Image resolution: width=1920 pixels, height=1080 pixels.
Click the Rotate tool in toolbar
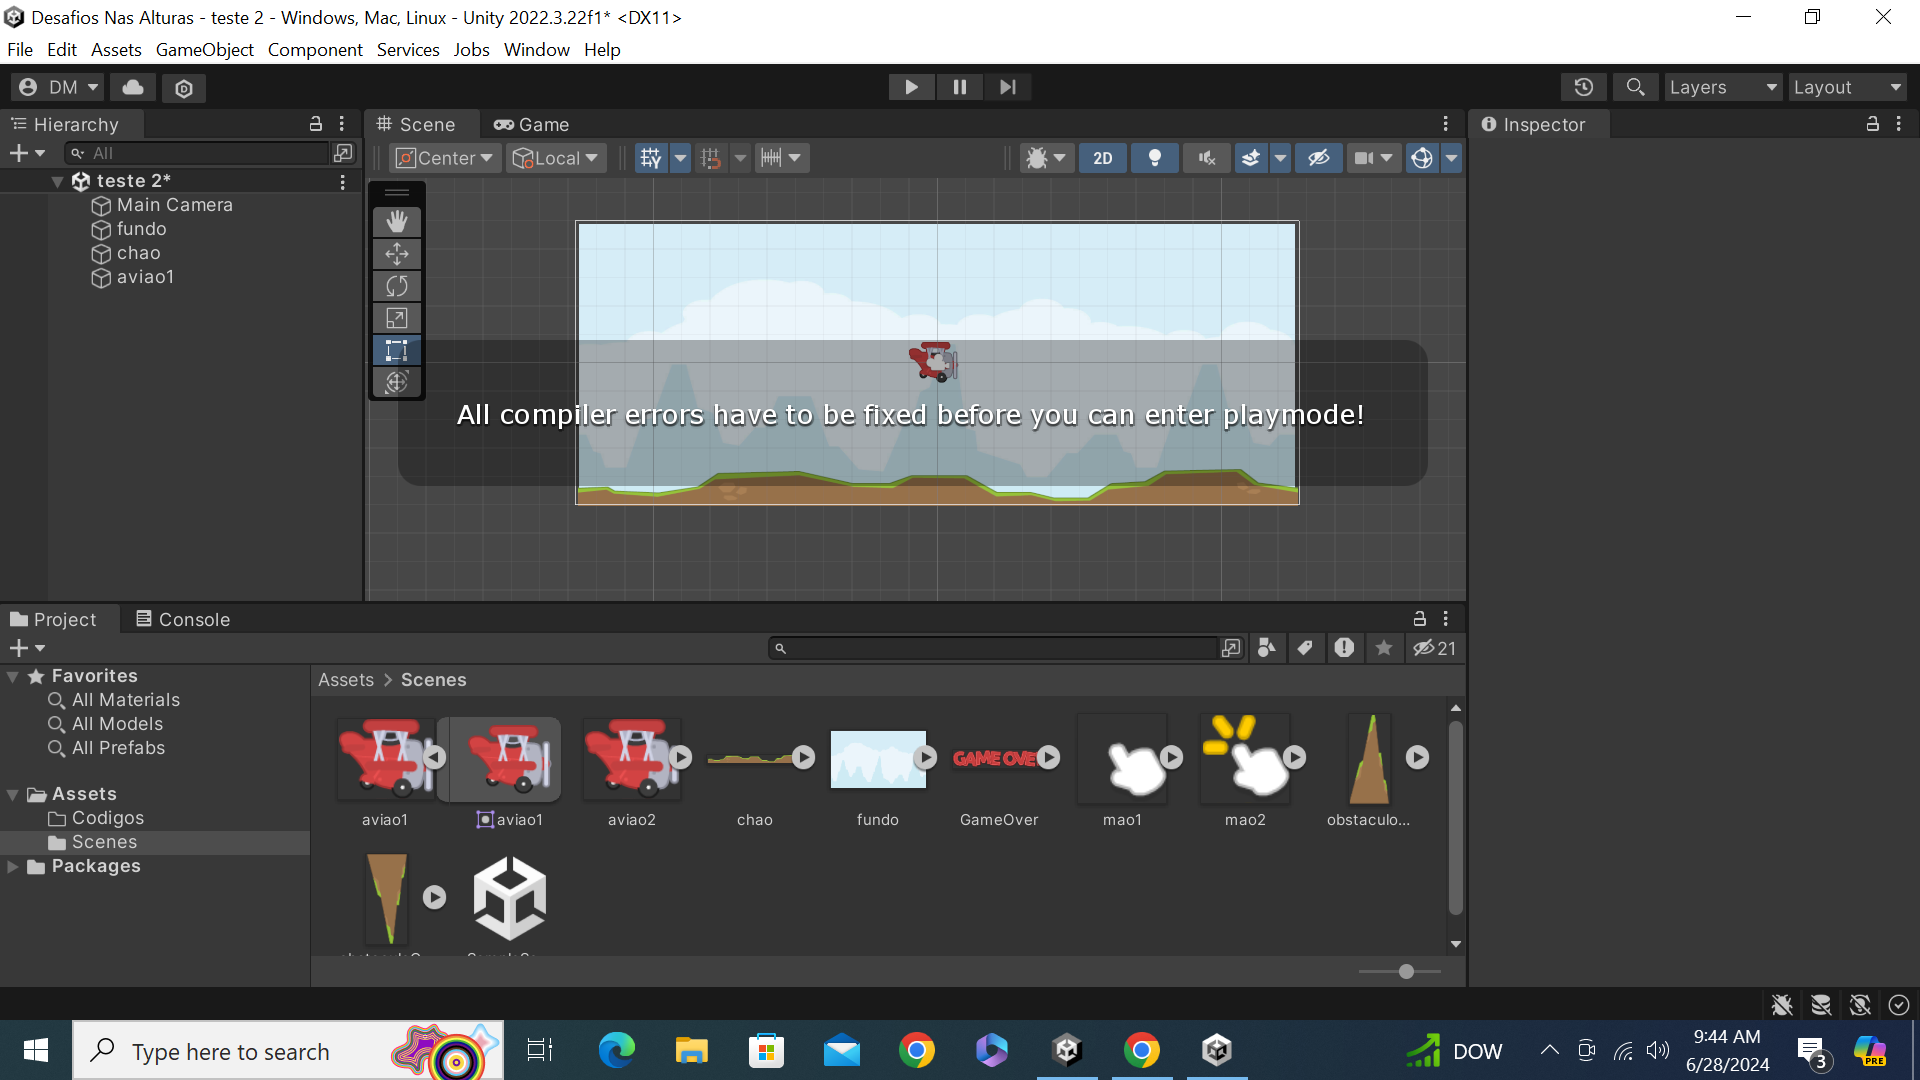click(x=396, y=285)
